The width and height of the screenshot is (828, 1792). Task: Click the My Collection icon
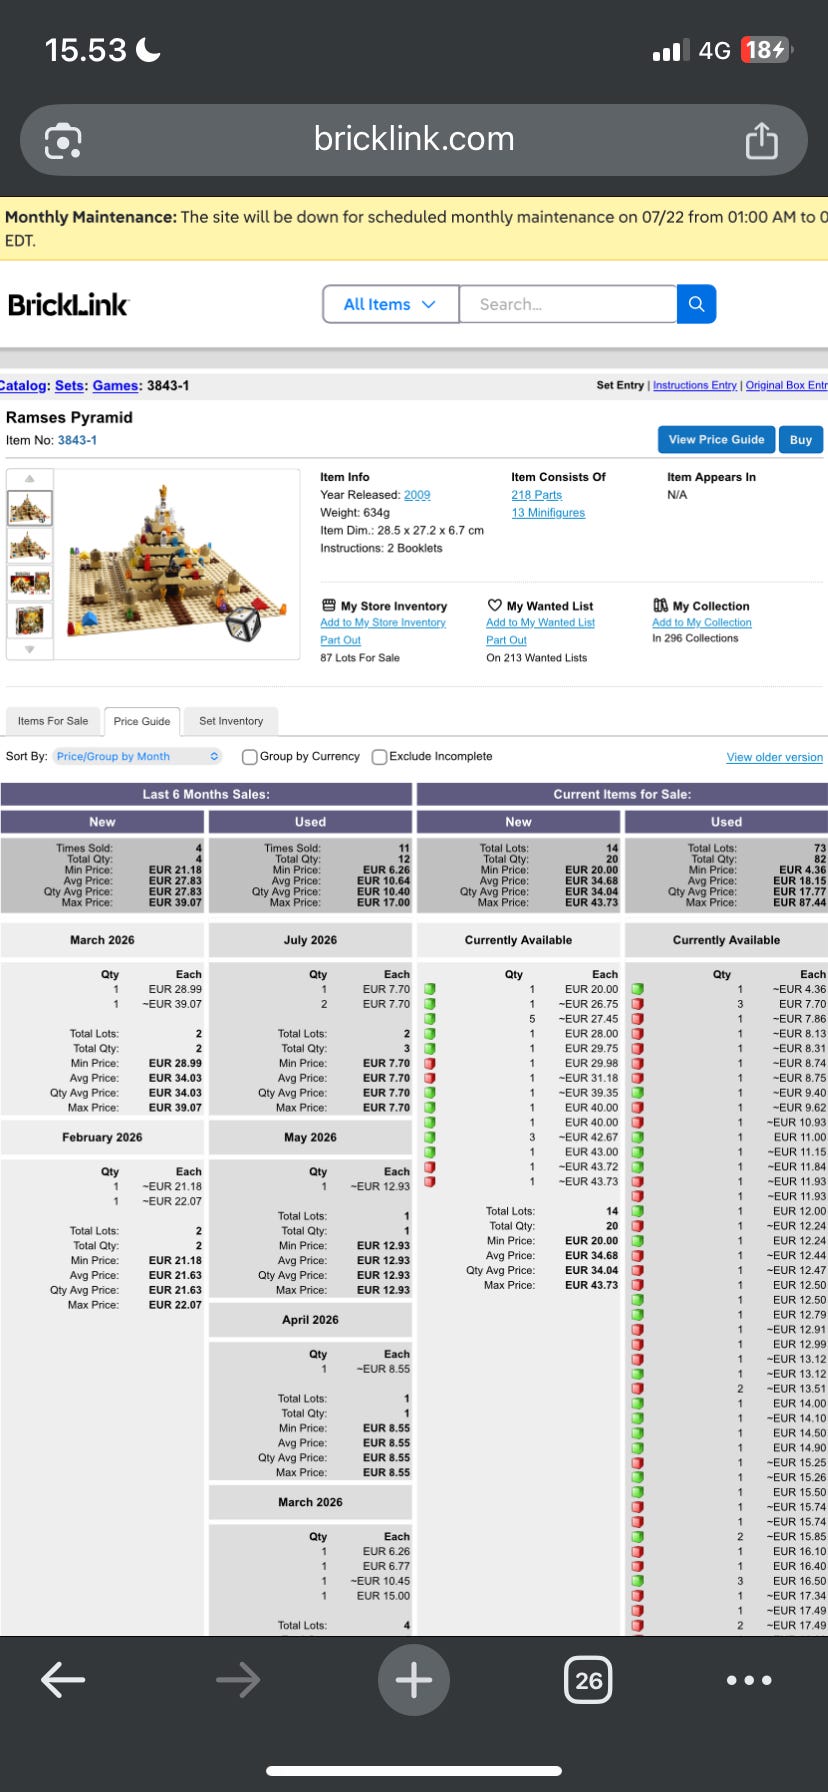[660, 605]
